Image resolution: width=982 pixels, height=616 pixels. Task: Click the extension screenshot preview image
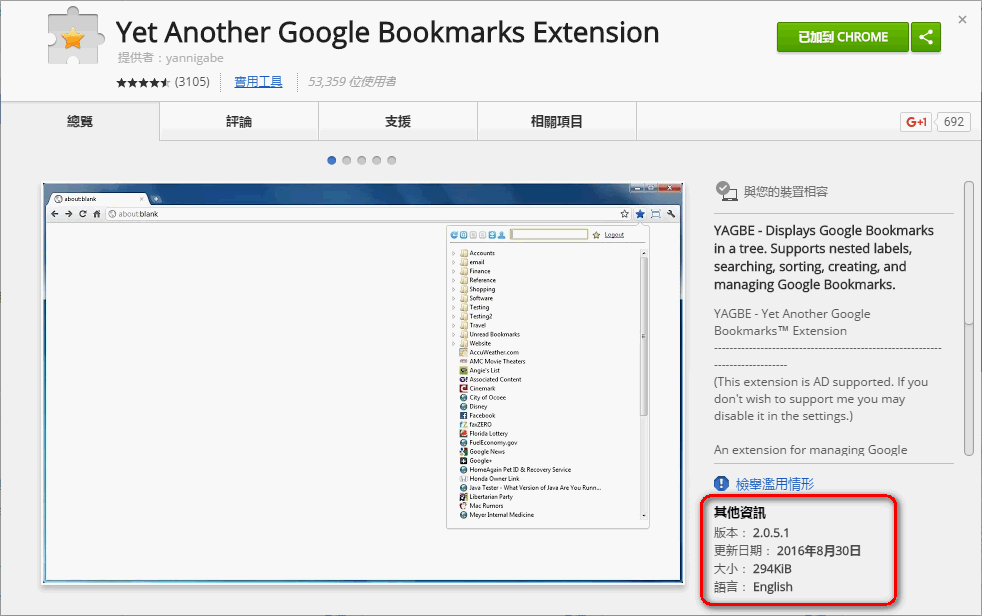pyautogui.click(x=365, y=382)
